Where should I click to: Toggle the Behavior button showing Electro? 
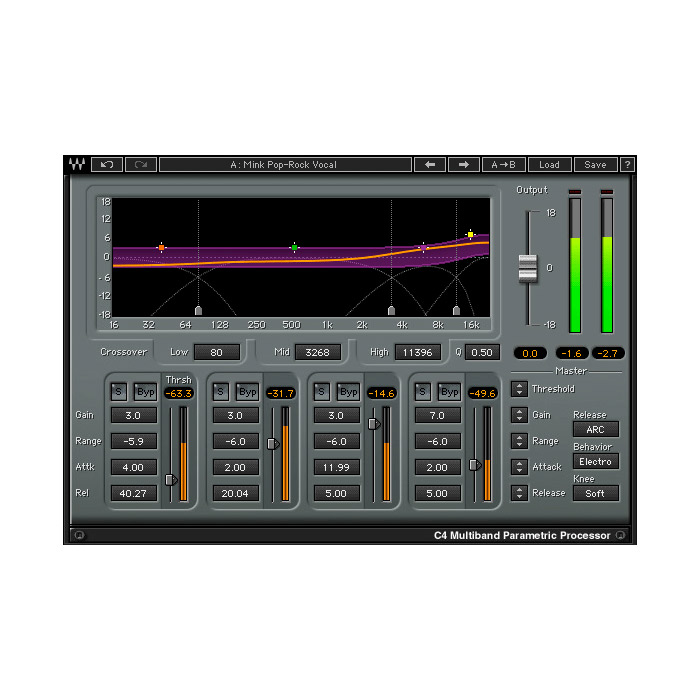[596, 462]
